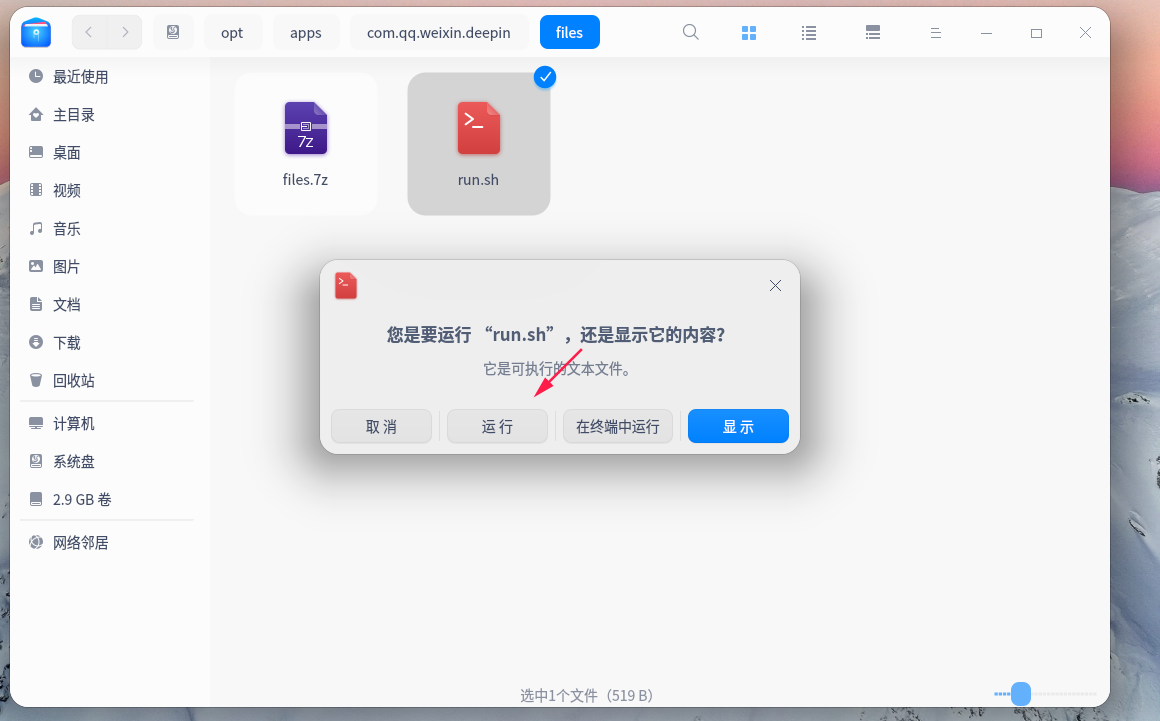Click the 运行 button in dialog
The image size is (1160, 721).
click(x=497, y=427)
